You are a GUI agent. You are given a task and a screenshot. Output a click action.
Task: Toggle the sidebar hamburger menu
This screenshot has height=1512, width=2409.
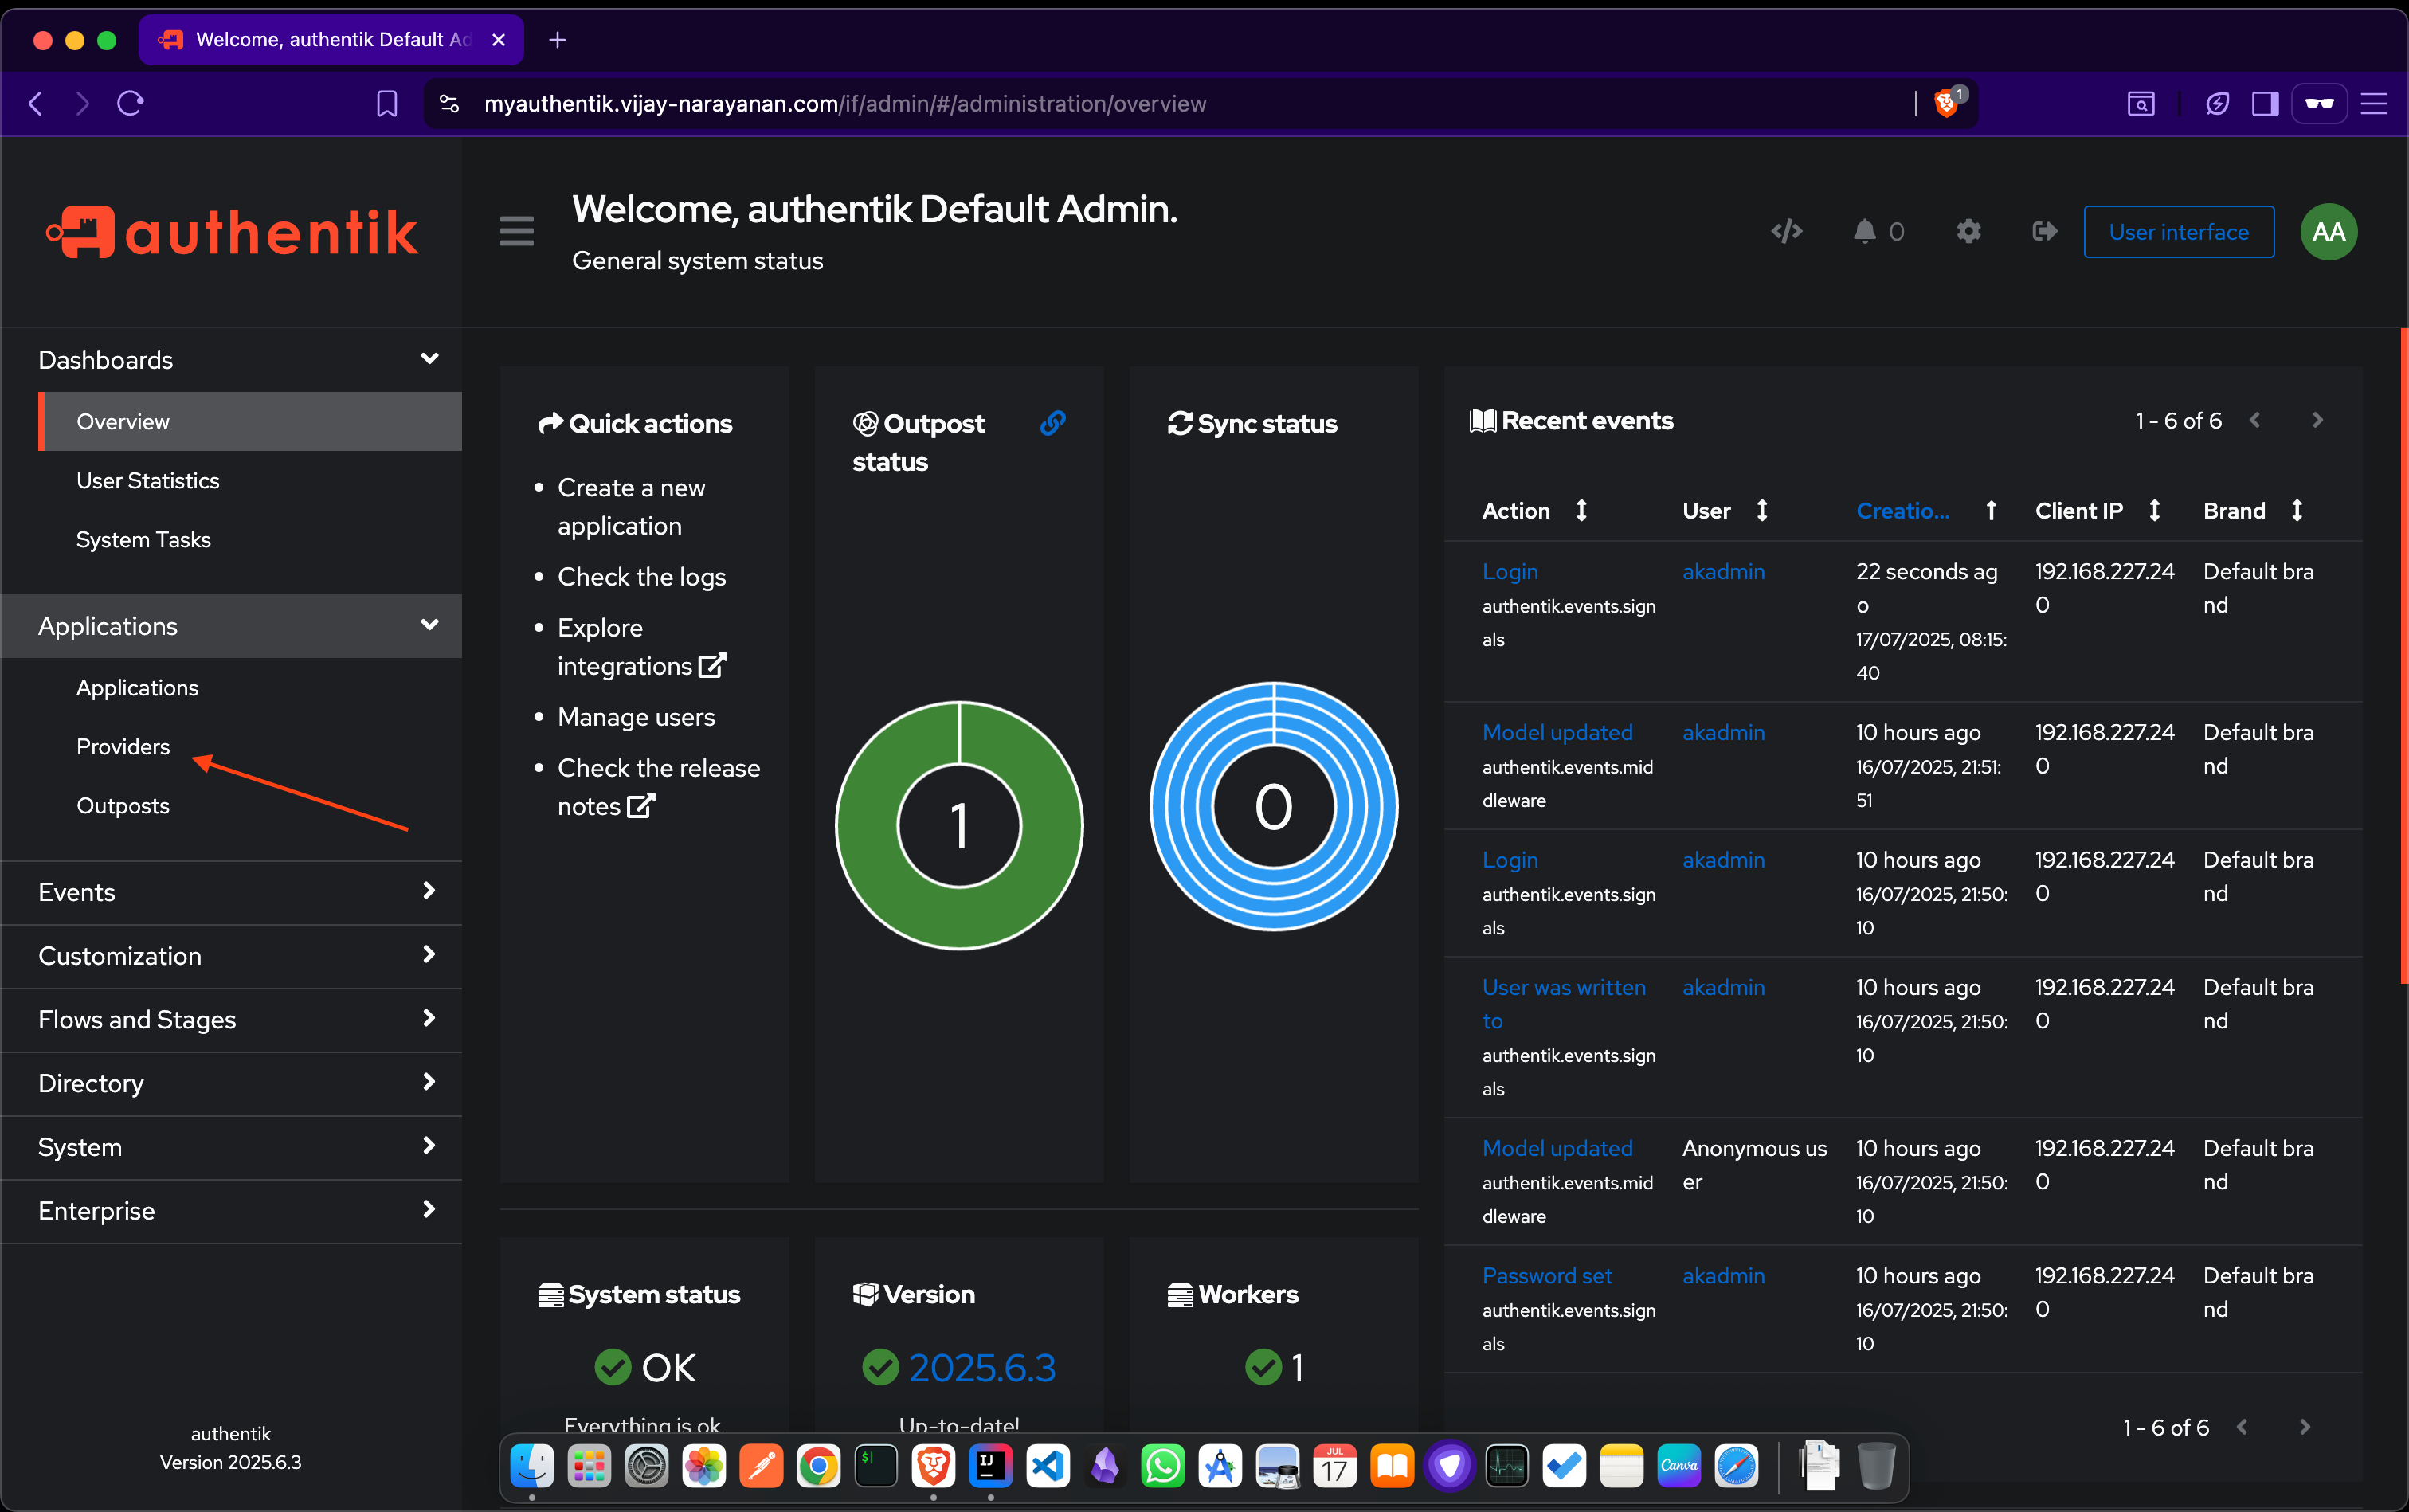point(517,231)
